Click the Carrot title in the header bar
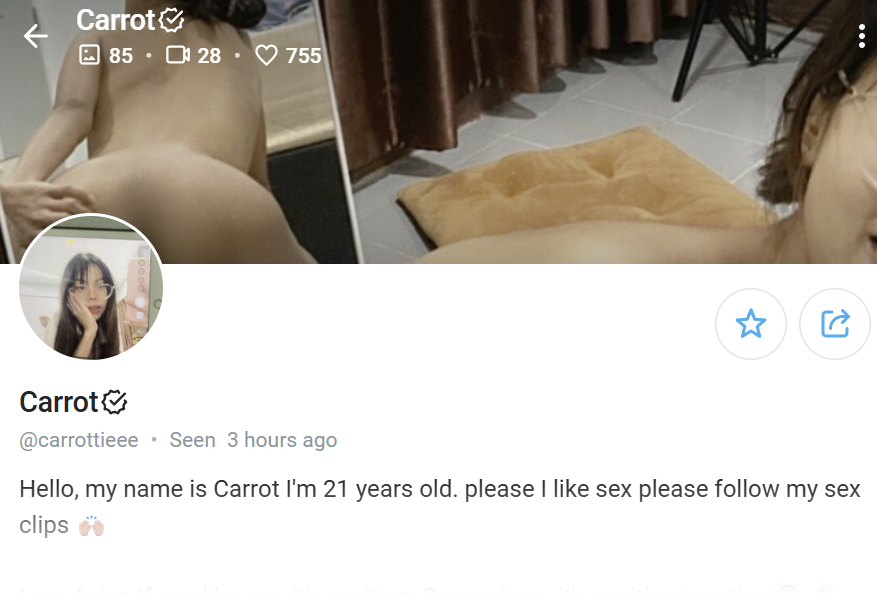 tap(115, 21)
